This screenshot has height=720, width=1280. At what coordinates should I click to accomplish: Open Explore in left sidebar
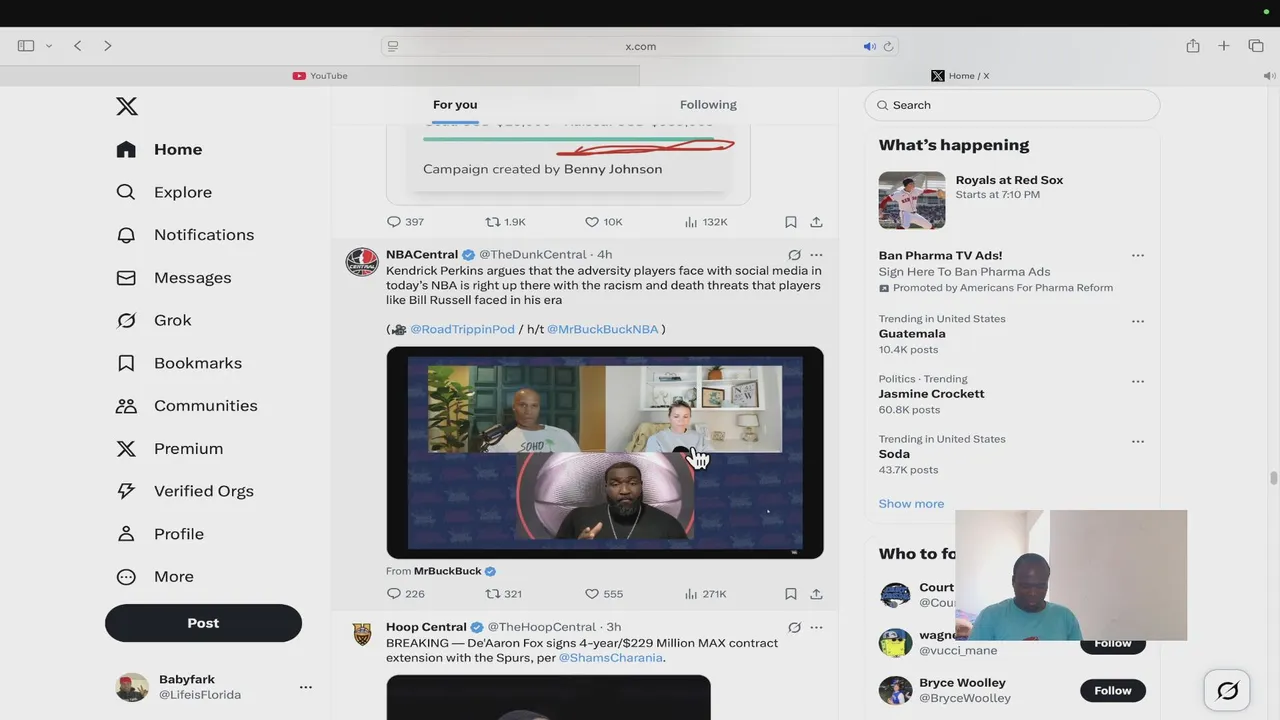point(164,192)
